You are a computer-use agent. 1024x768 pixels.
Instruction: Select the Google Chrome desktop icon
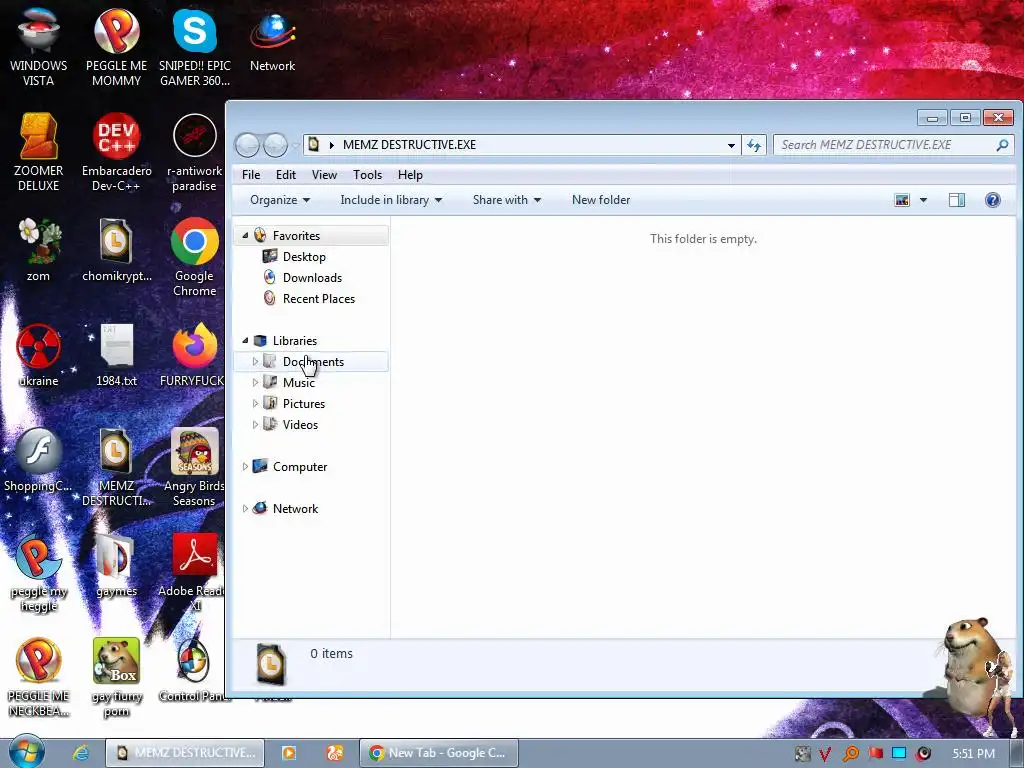[195, 257]
